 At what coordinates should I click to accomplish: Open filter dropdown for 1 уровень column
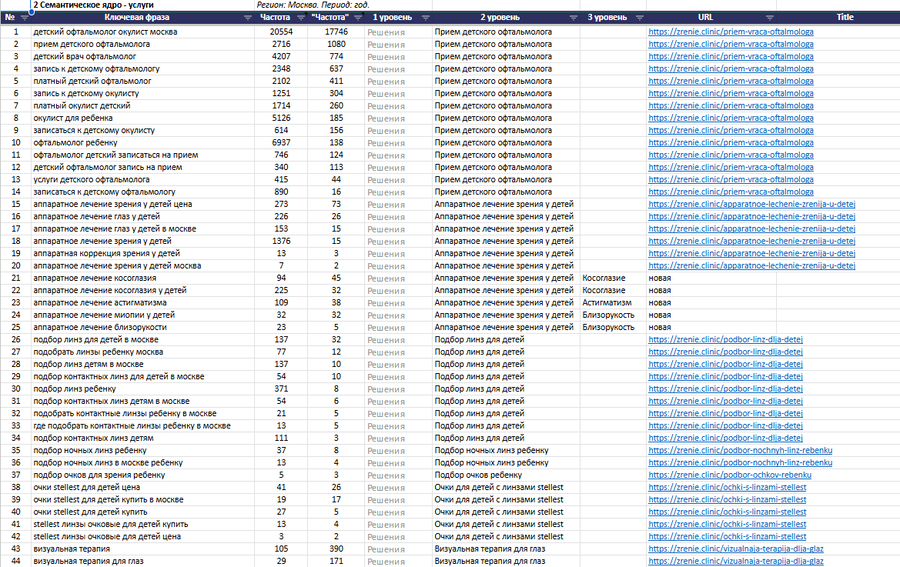pyautogui.click(x=425, y=18)
